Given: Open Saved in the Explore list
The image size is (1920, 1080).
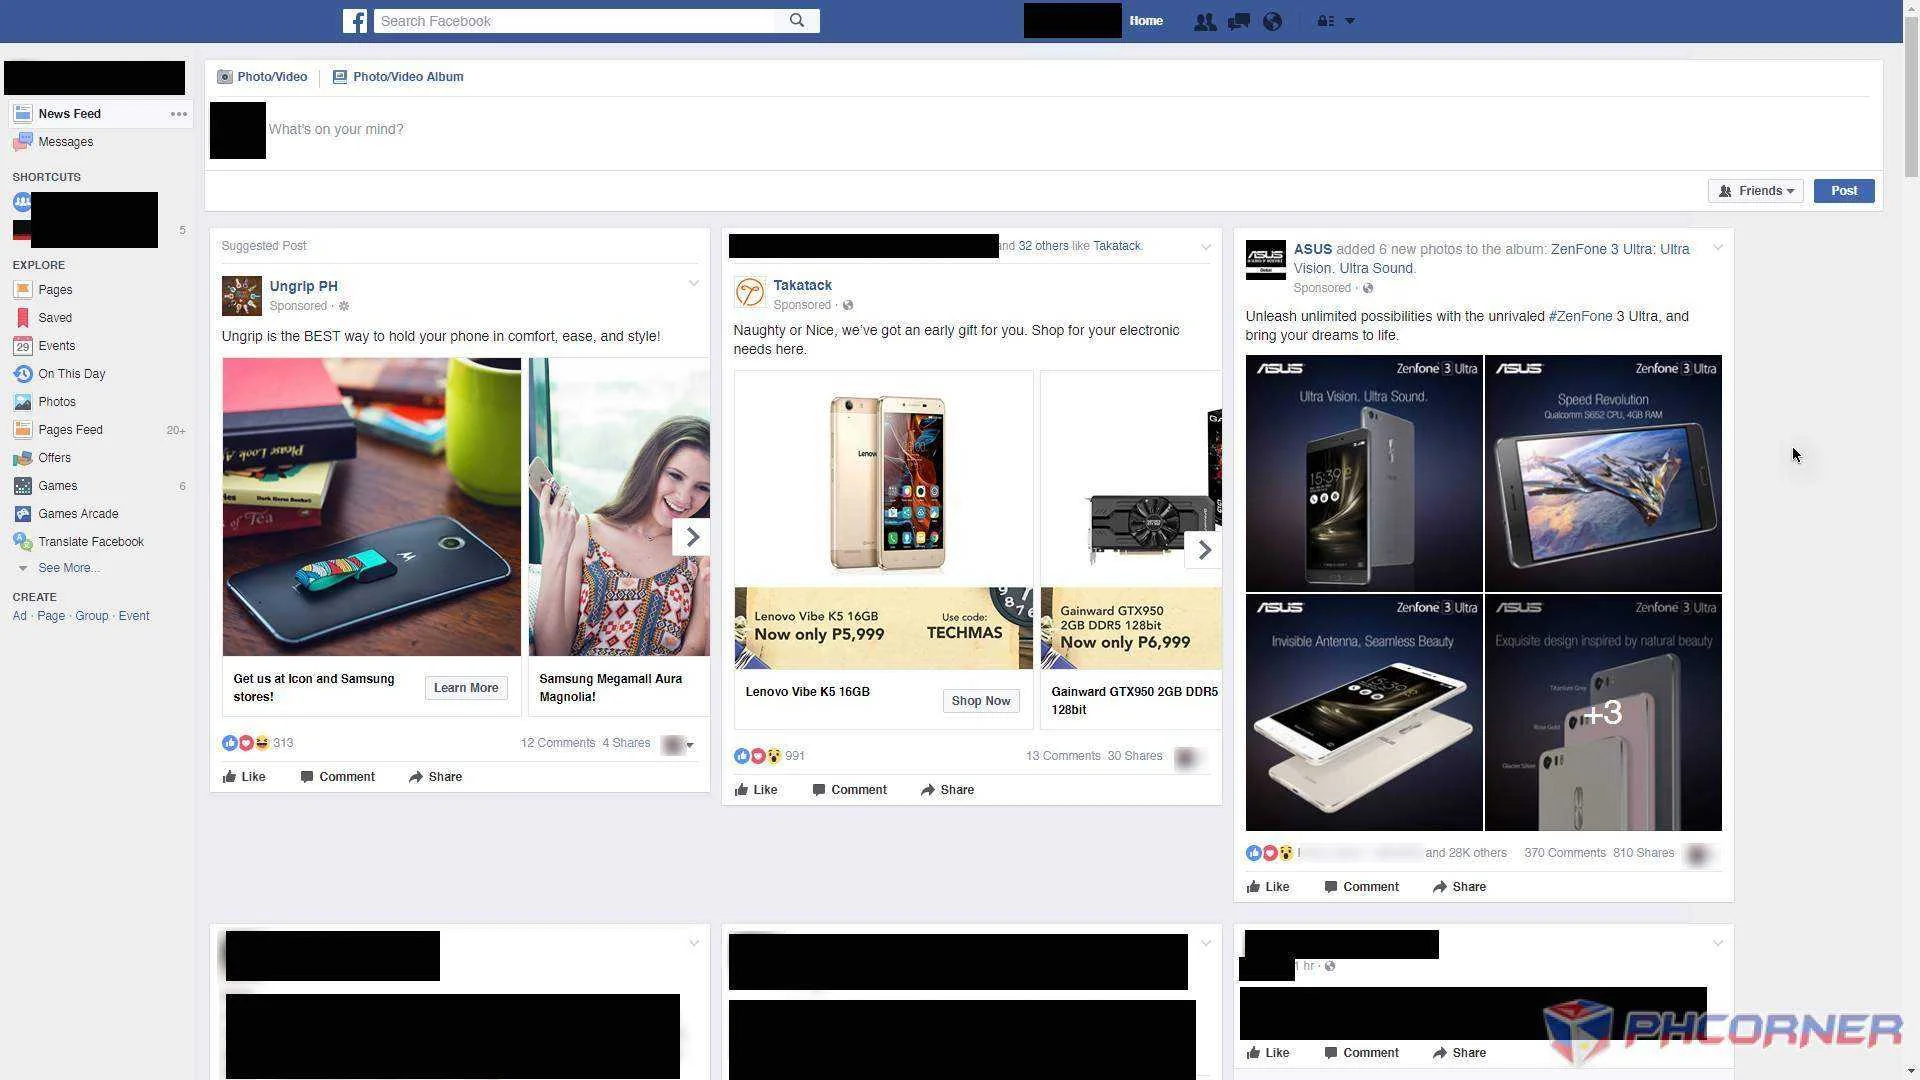Looking at the screenshot, I should tap(55, 318).
